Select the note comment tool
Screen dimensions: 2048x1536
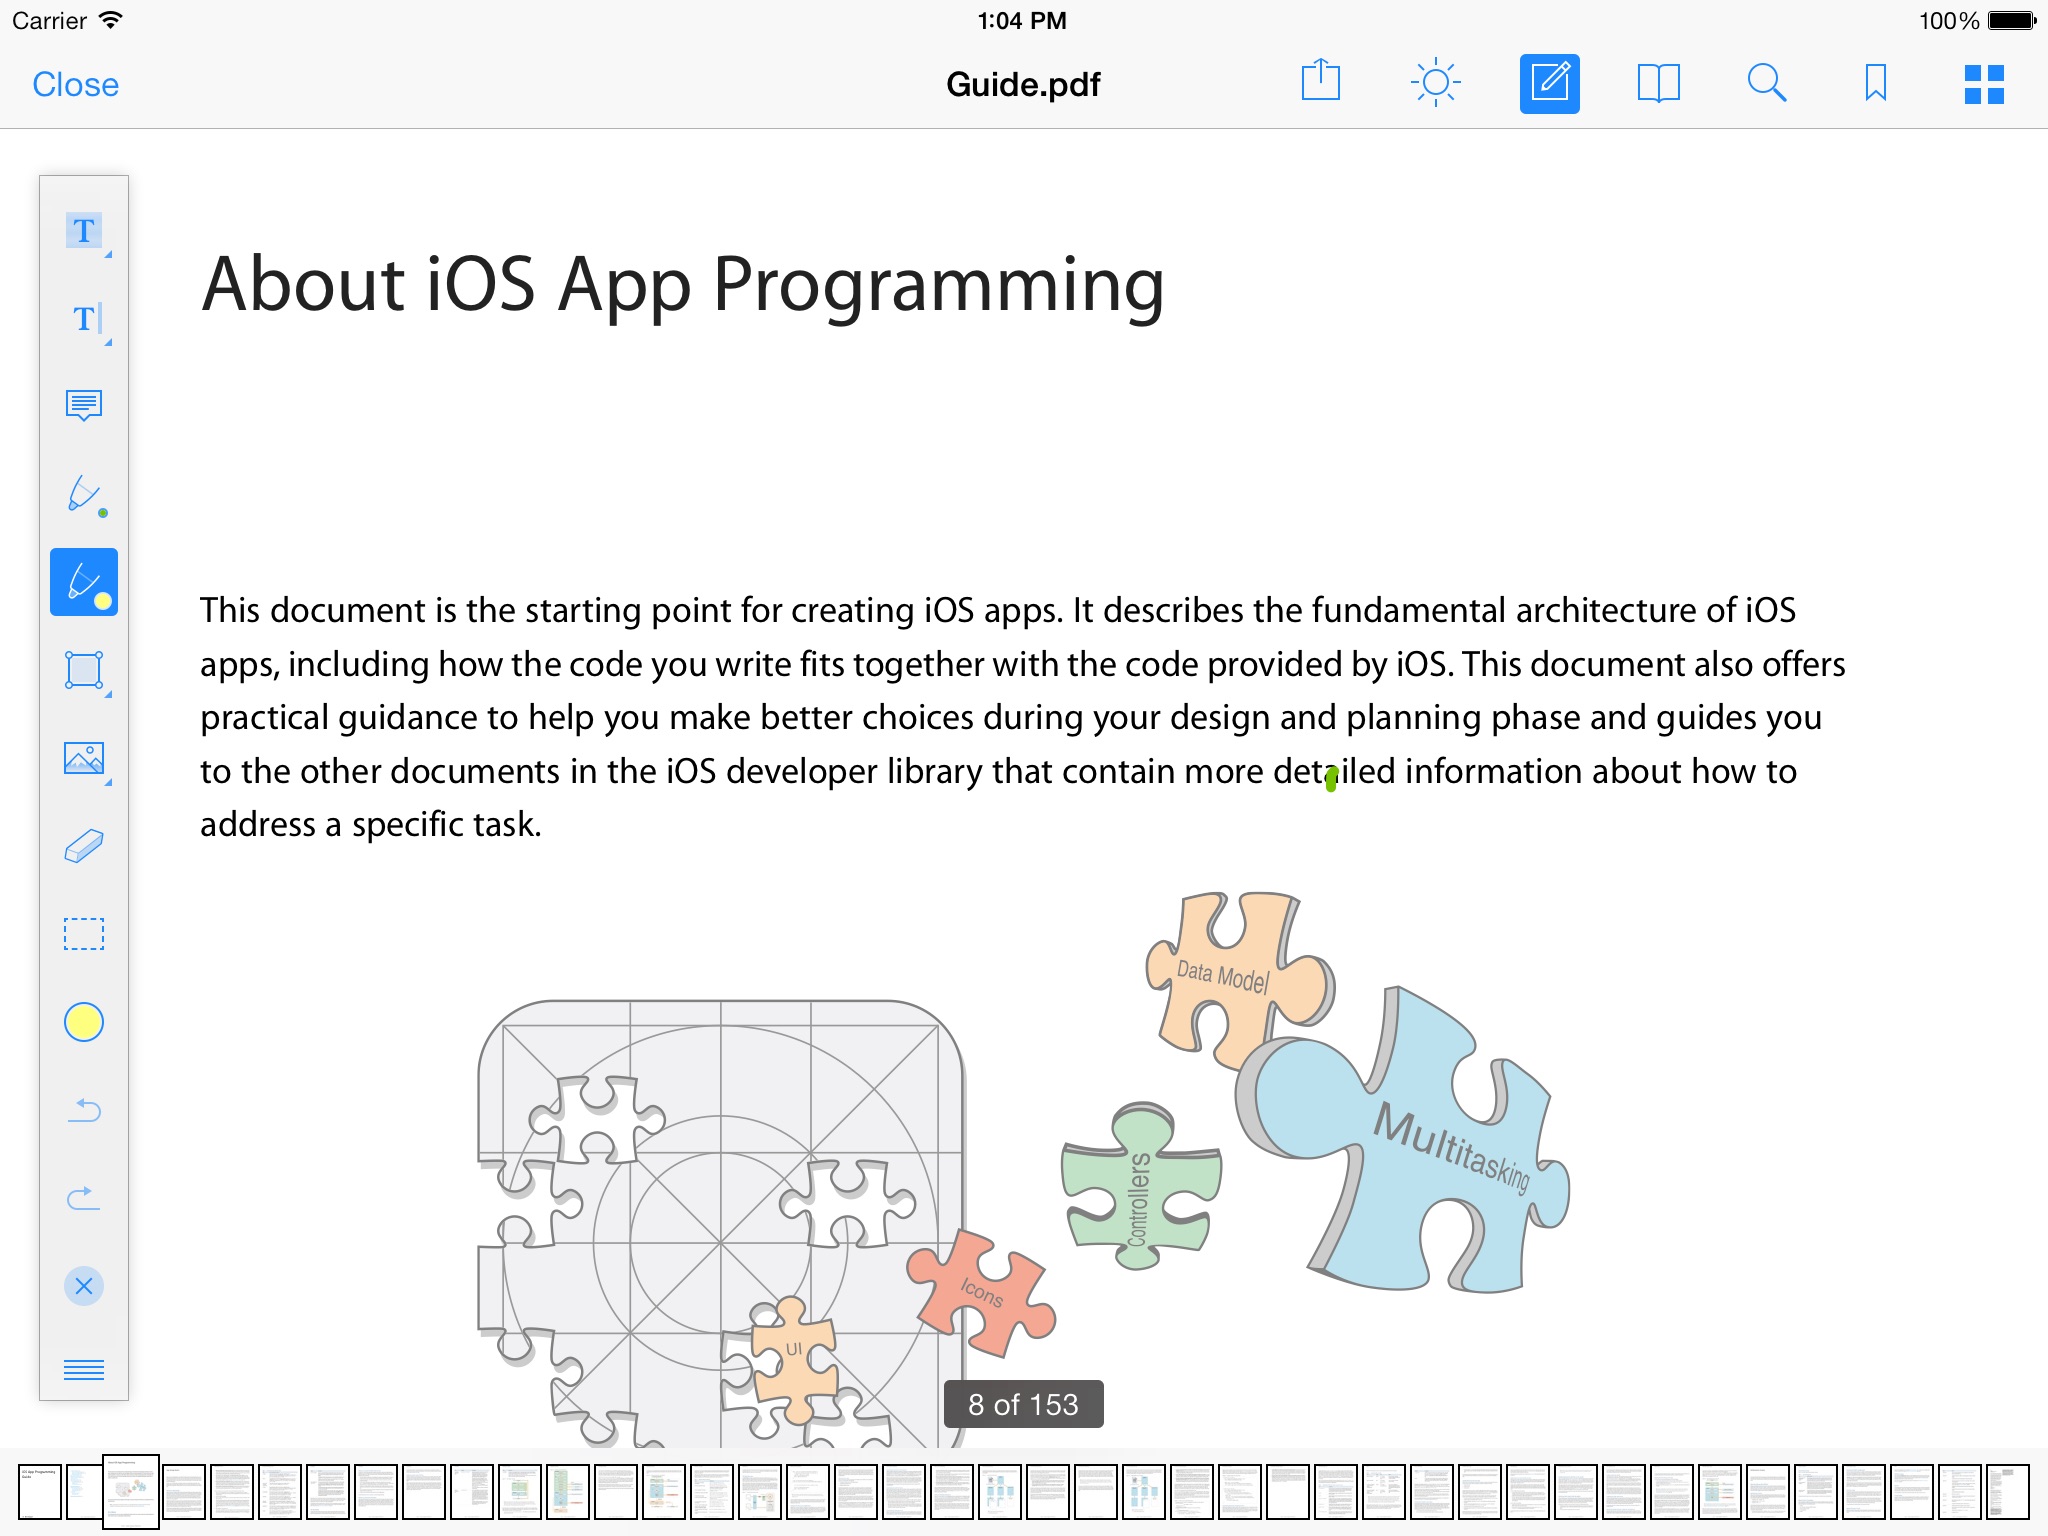click(x=84, y=406)
